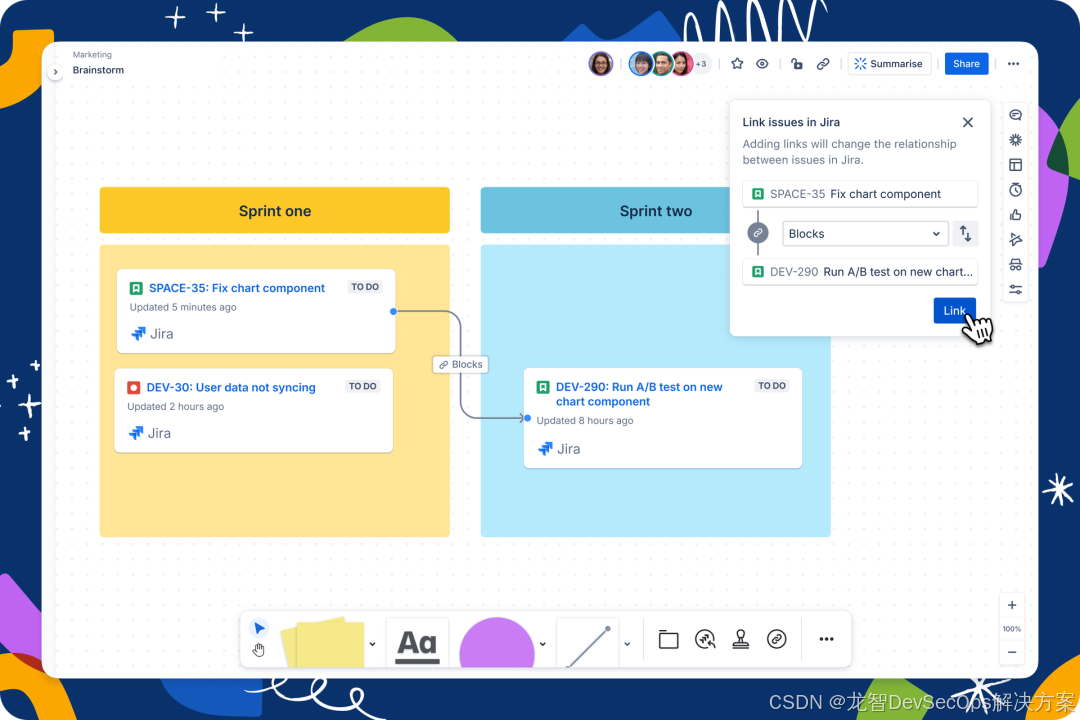Select the stamp tool
Screen dimensions: 1080x720
click(x=741, y=639)
